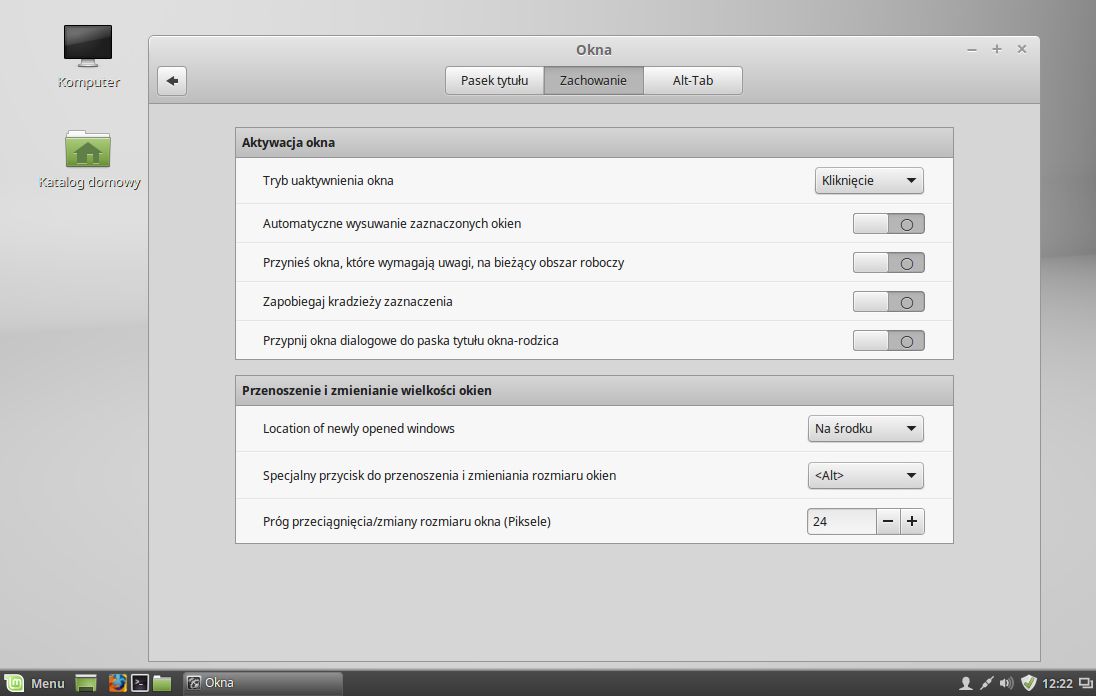The image size is (1096, 696).
Task: Open the sound volume tray icon
Action: click(1006, 683)
